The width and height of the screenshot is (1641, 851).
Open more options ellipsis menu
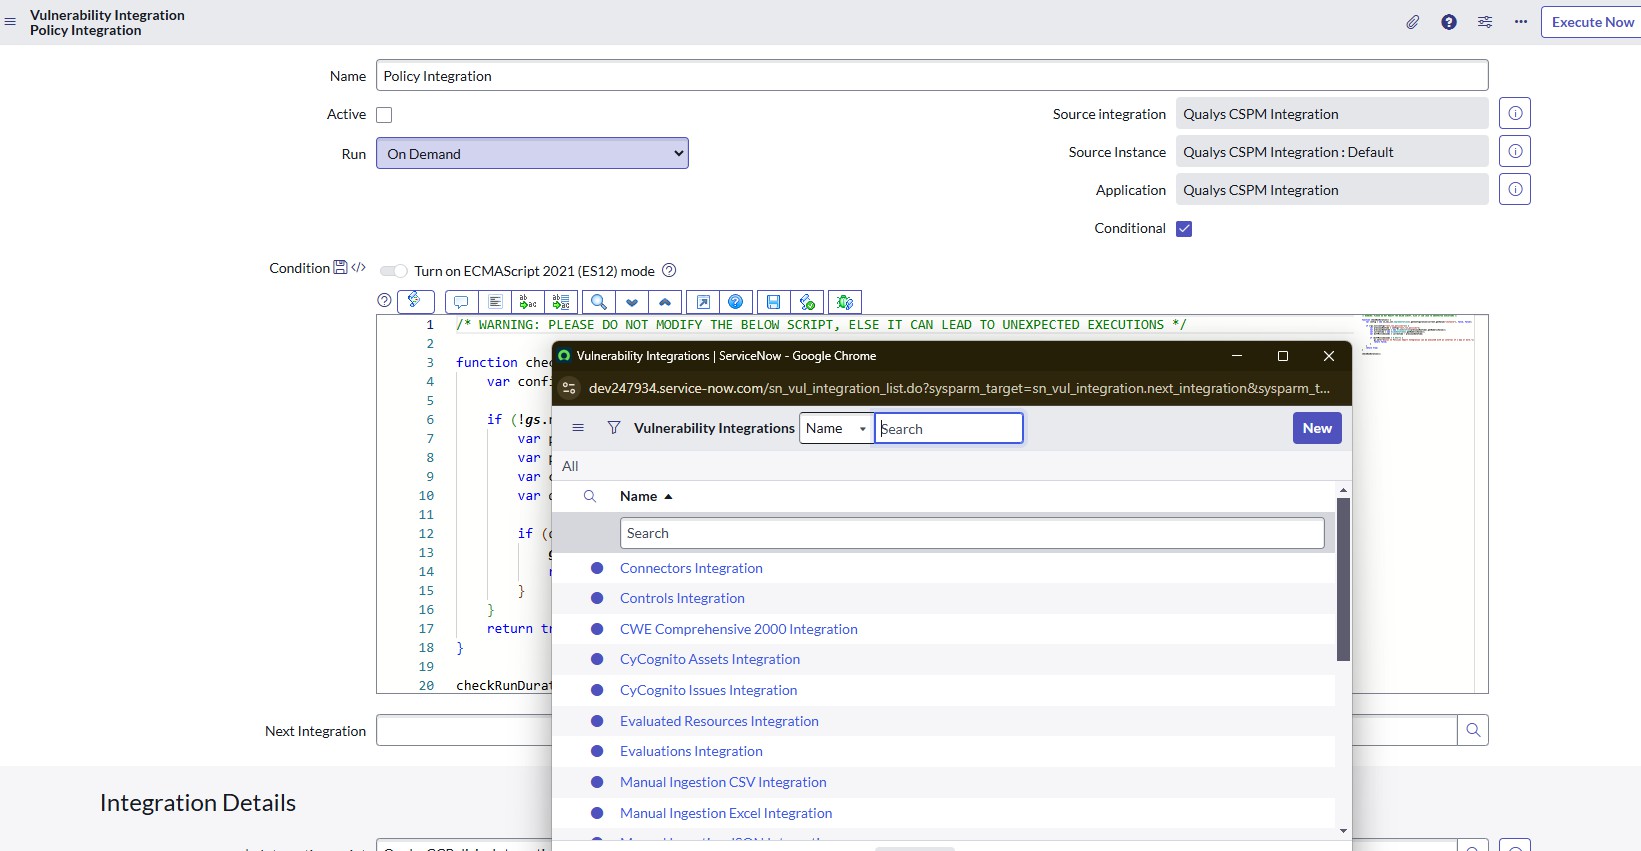(x=1521, y=22)
